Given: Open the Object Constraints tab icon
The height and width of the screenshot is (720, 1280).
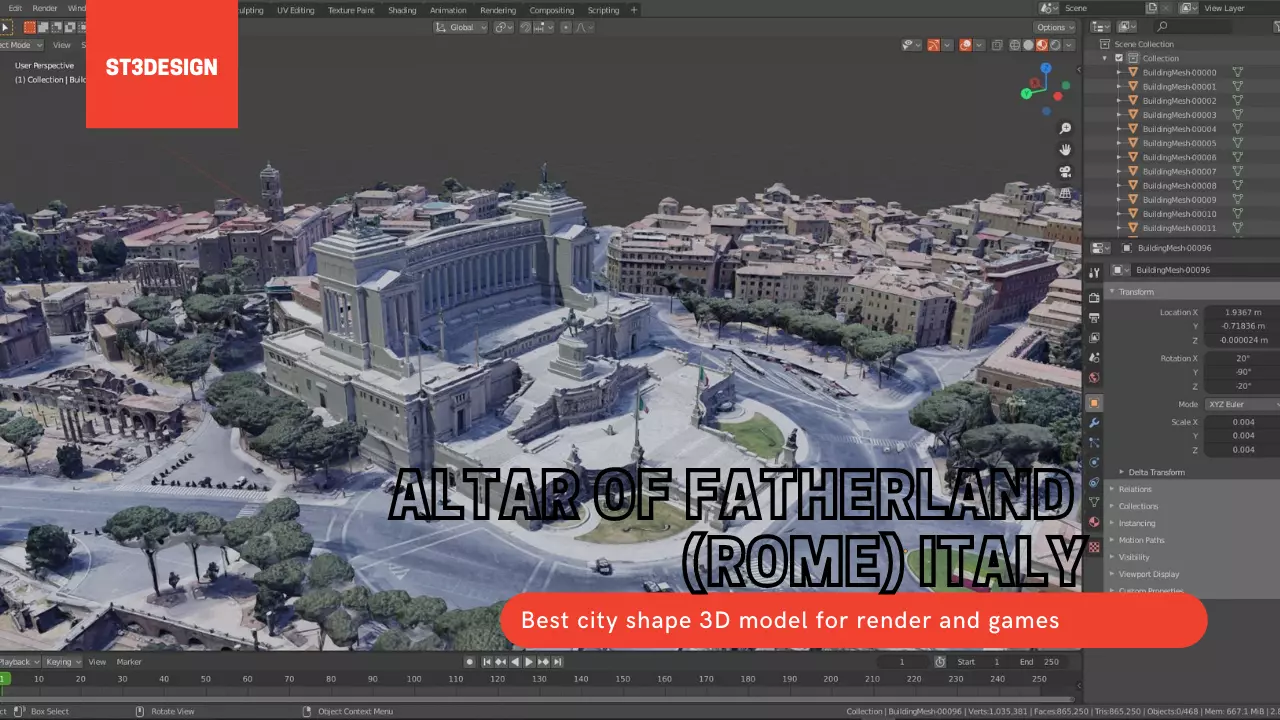Looking at the screenshot, I should point(1094,482).
